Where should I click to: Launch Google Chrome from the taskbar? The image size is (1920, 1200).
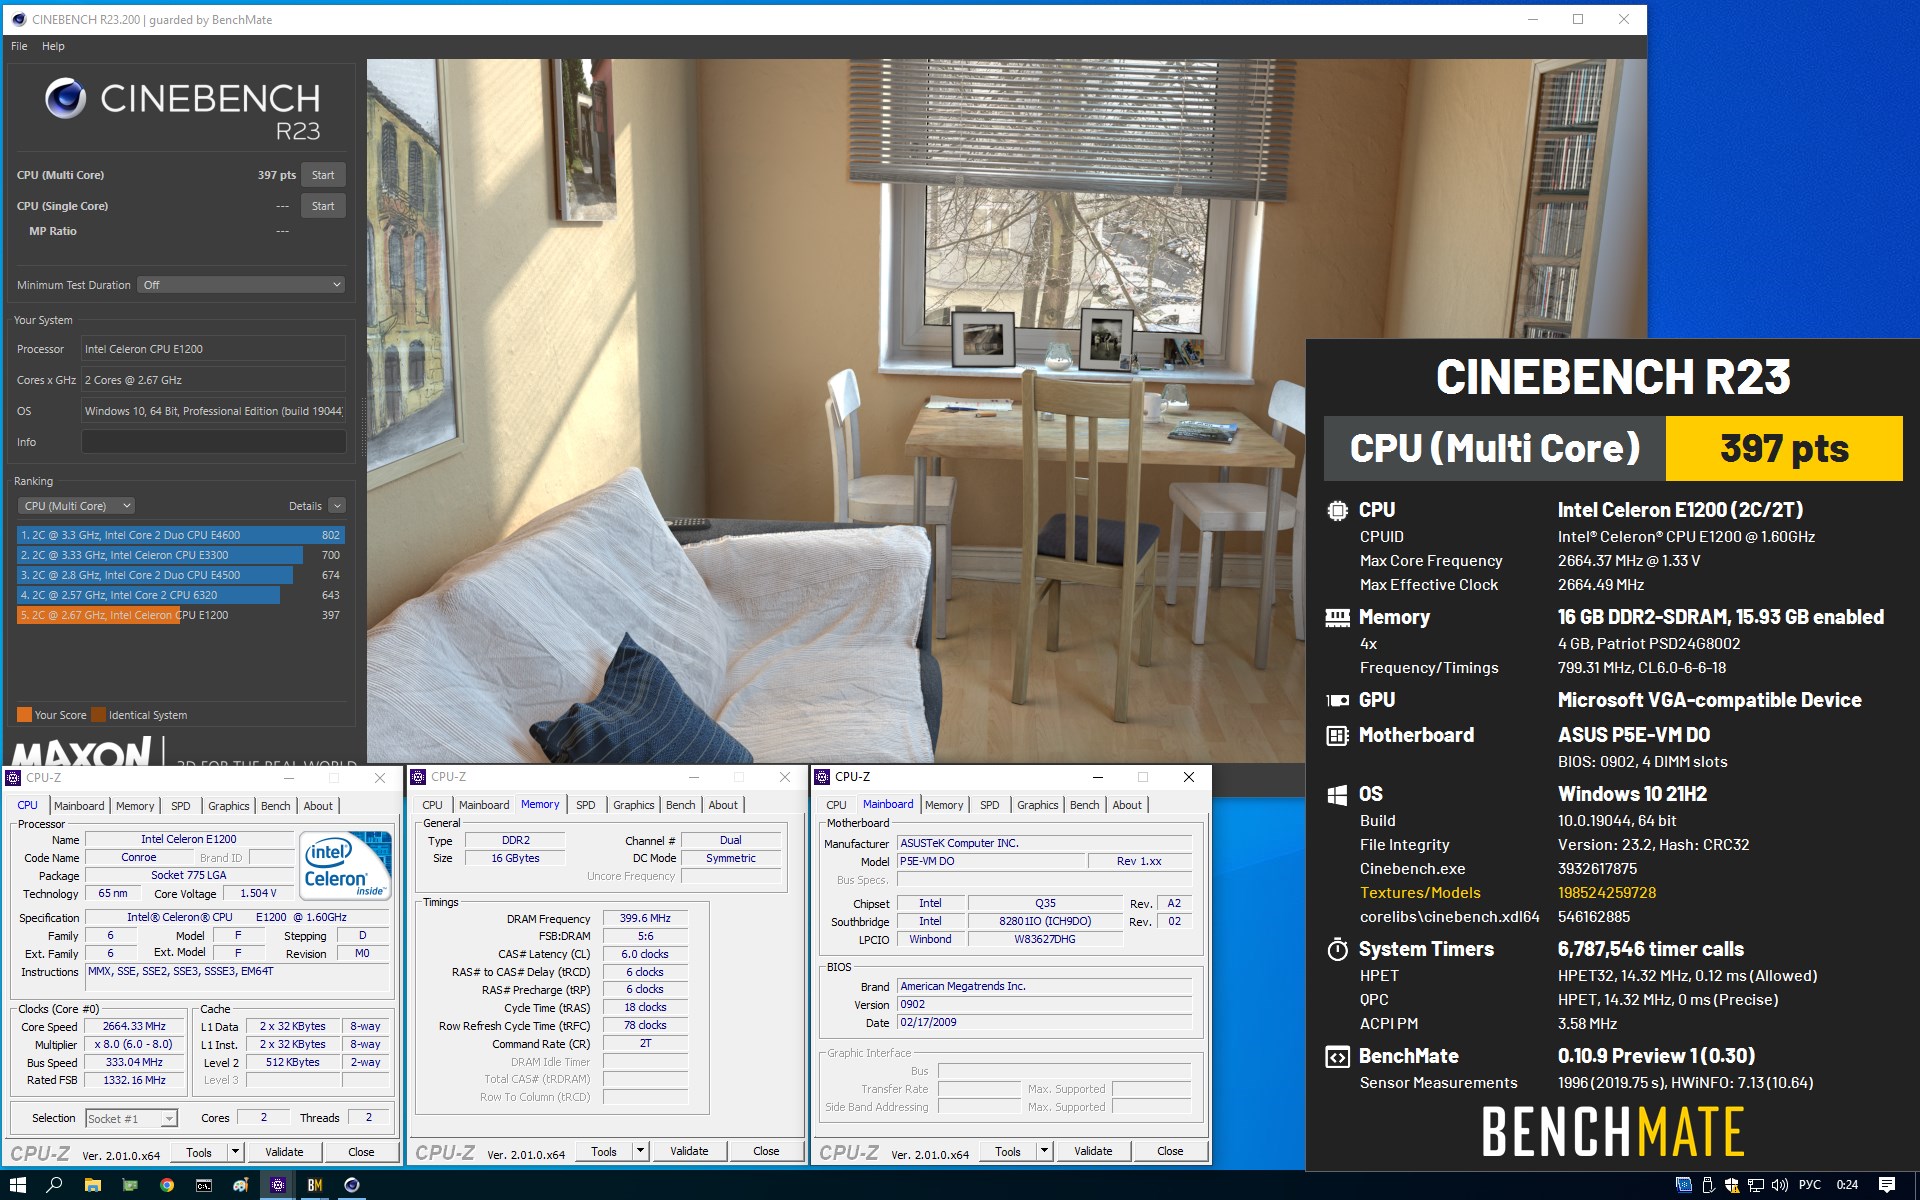point(167,1185)
